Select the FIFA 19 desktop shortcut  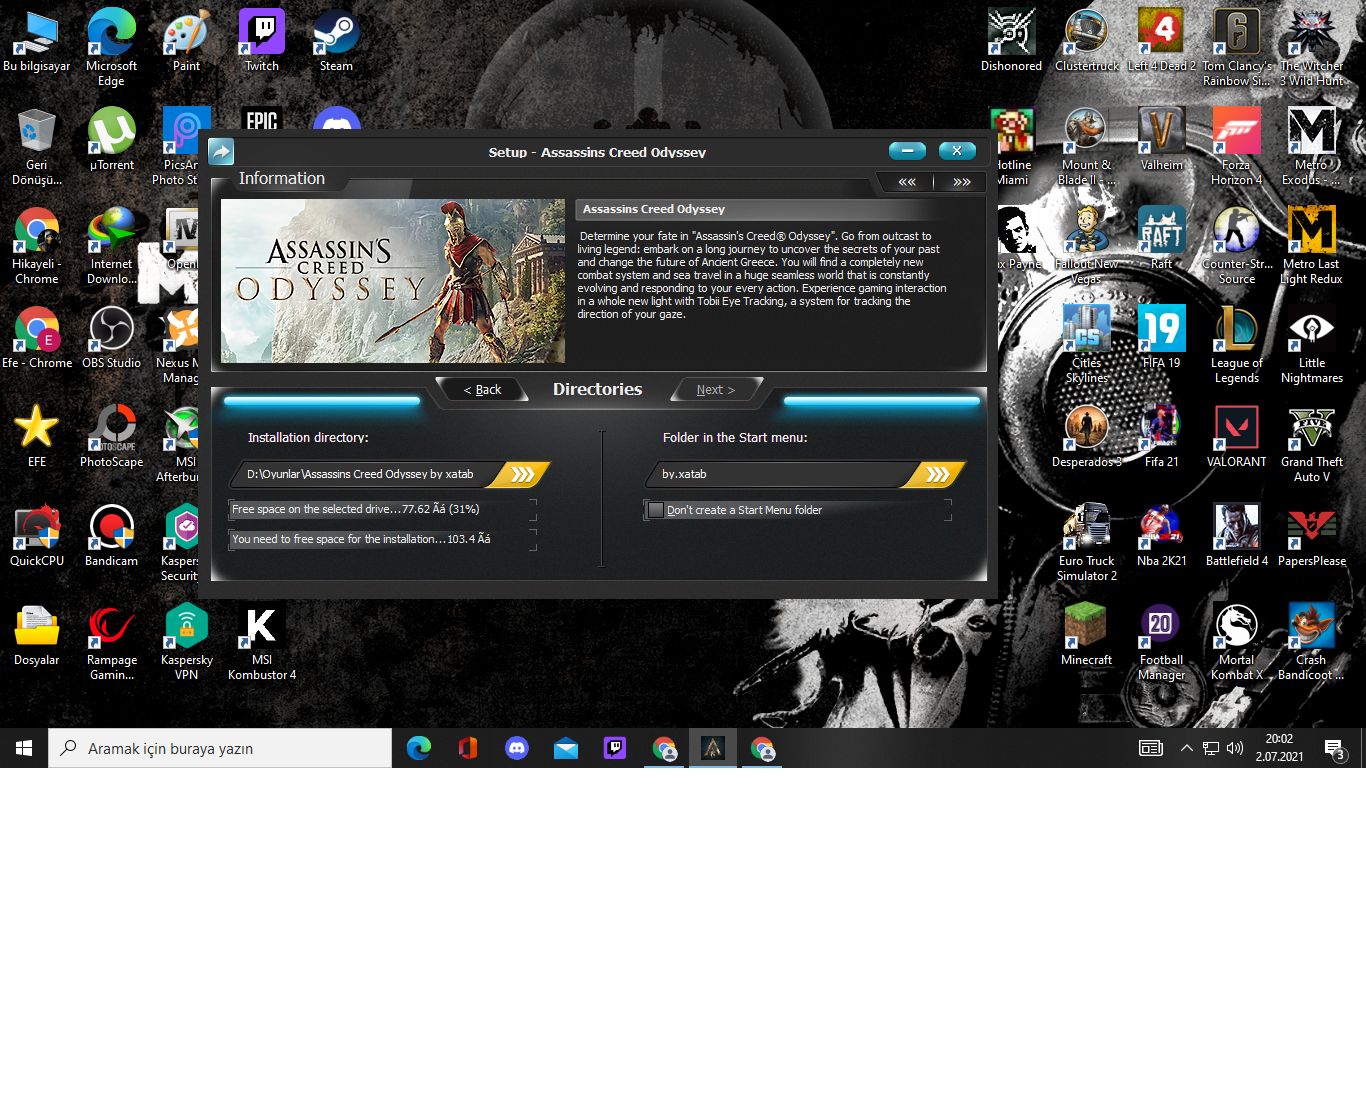(1162, 338)
